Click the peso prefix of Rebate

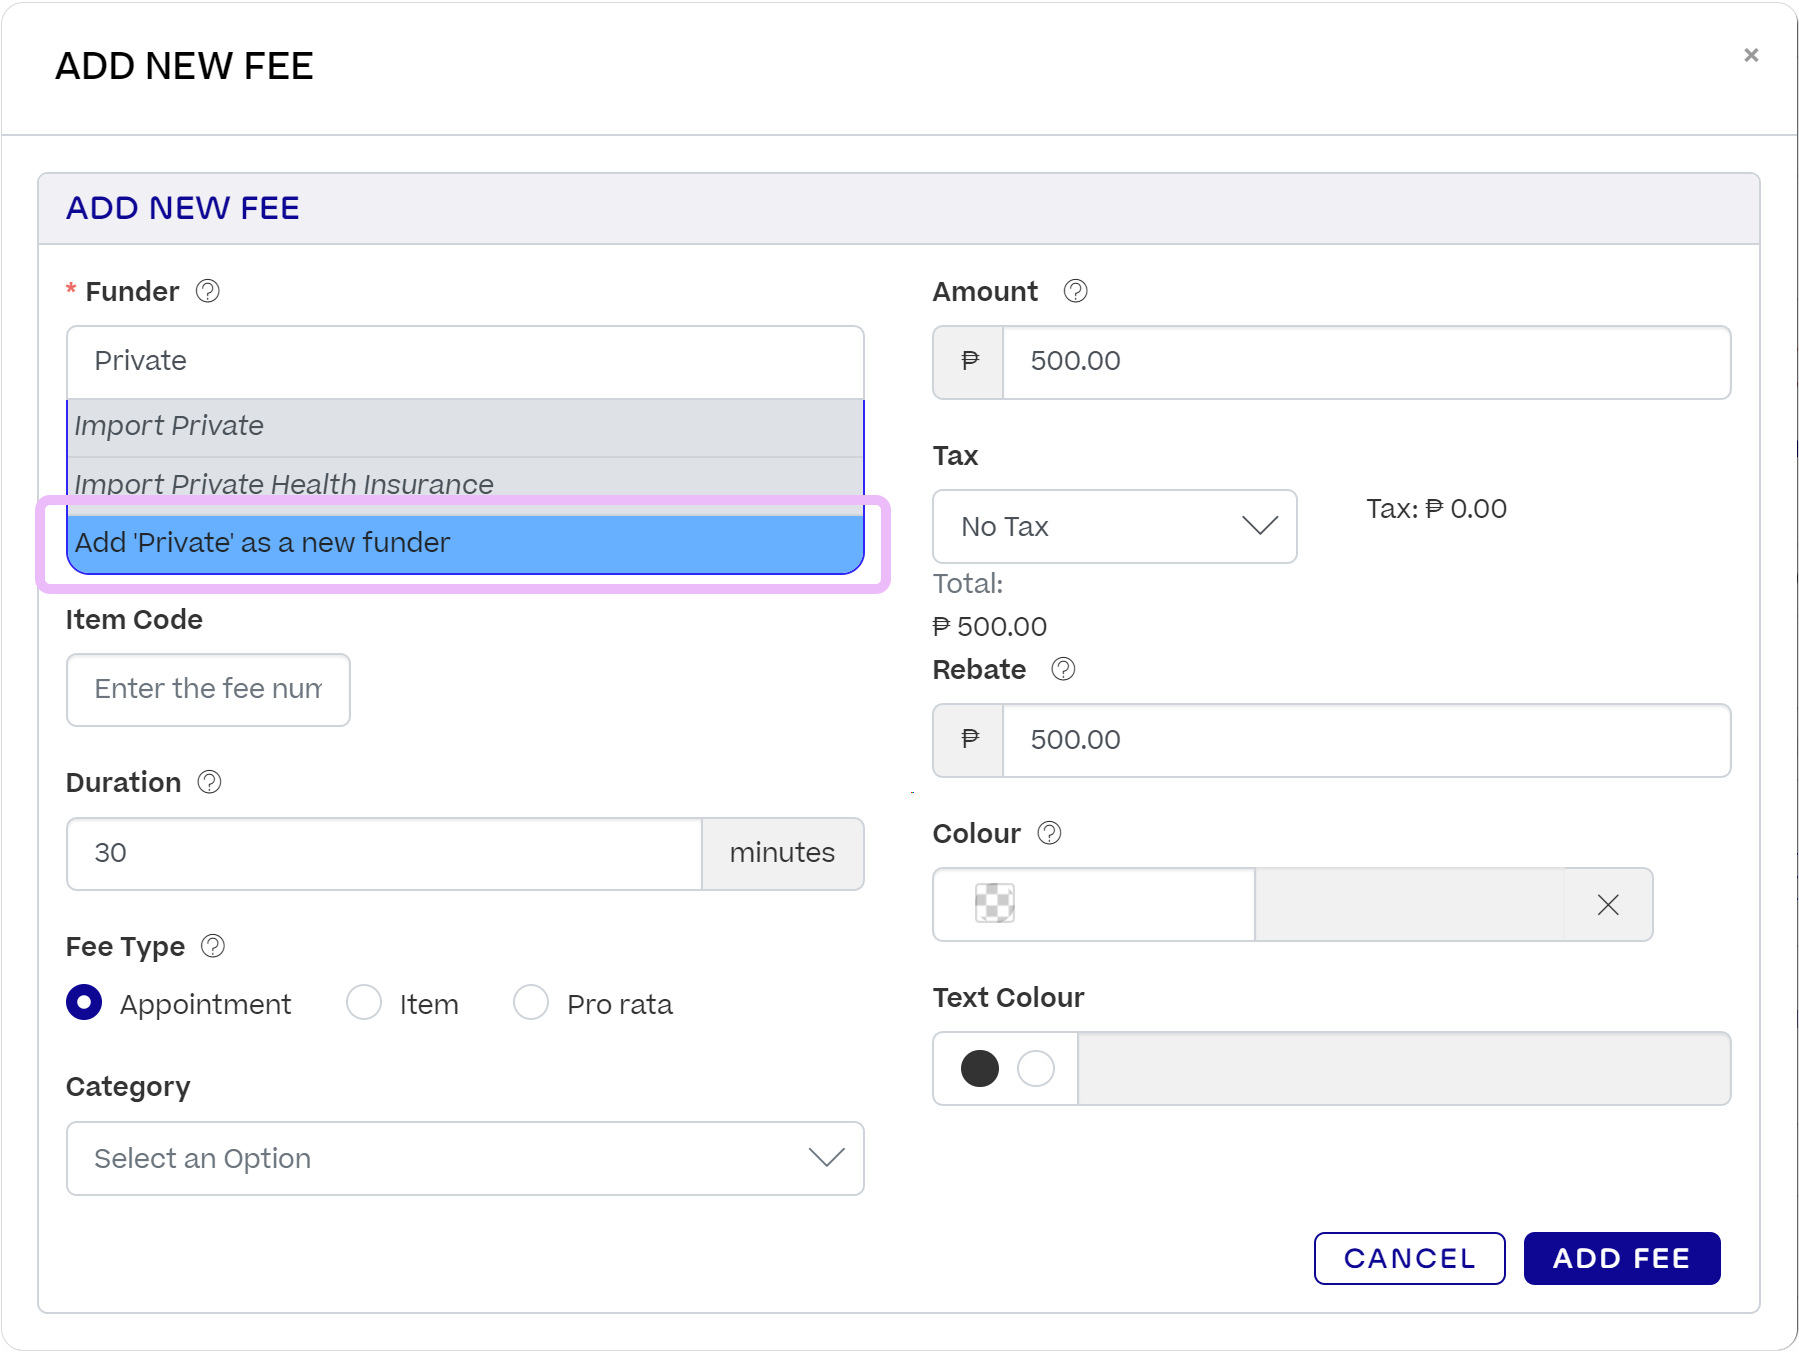[x=969, y=740]
